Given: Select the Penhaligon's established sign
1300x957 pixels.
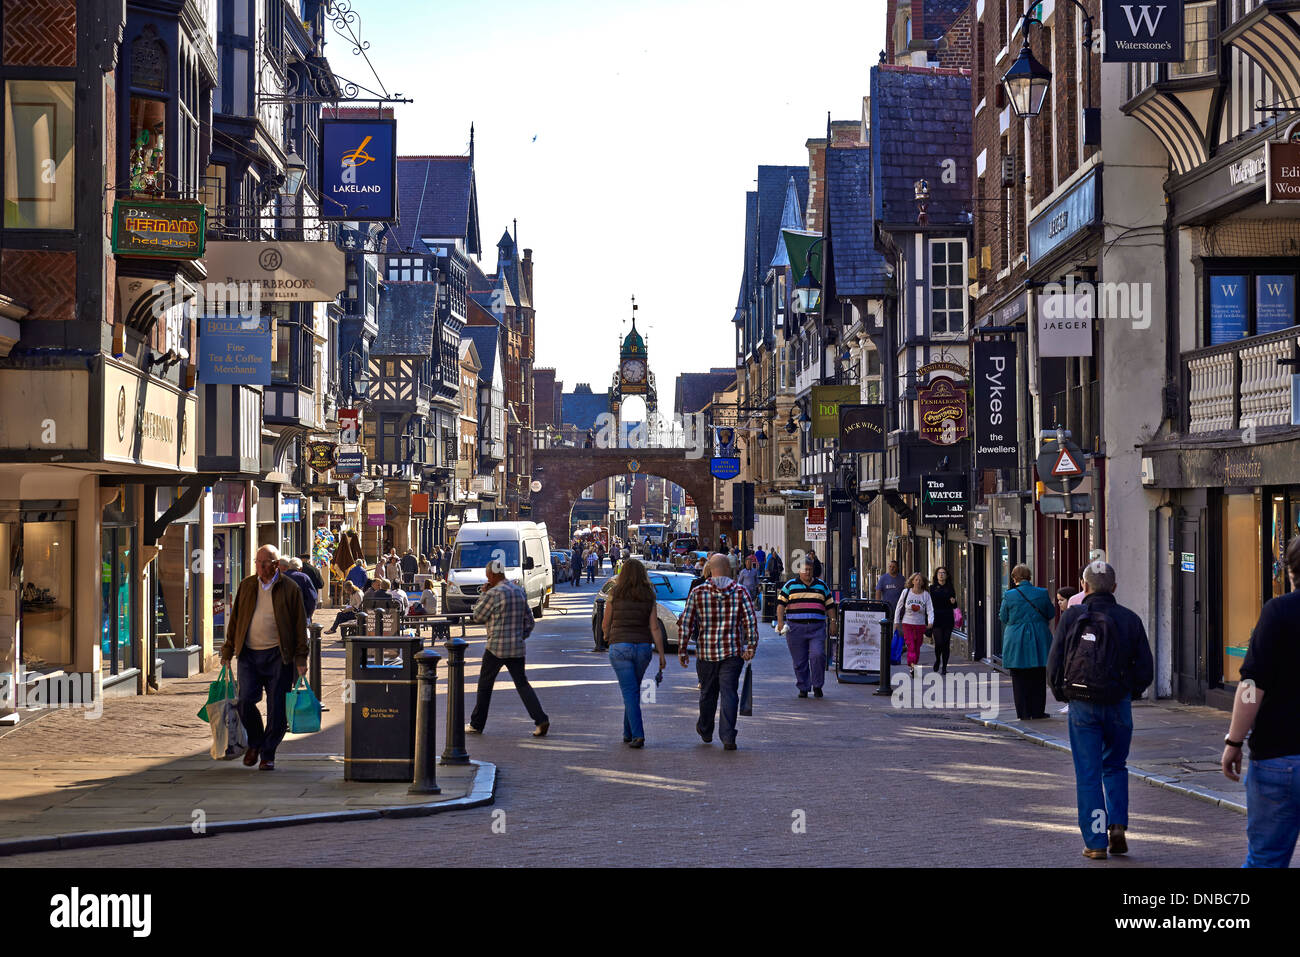Looking at the screenshot, I should tap(942, 409).
